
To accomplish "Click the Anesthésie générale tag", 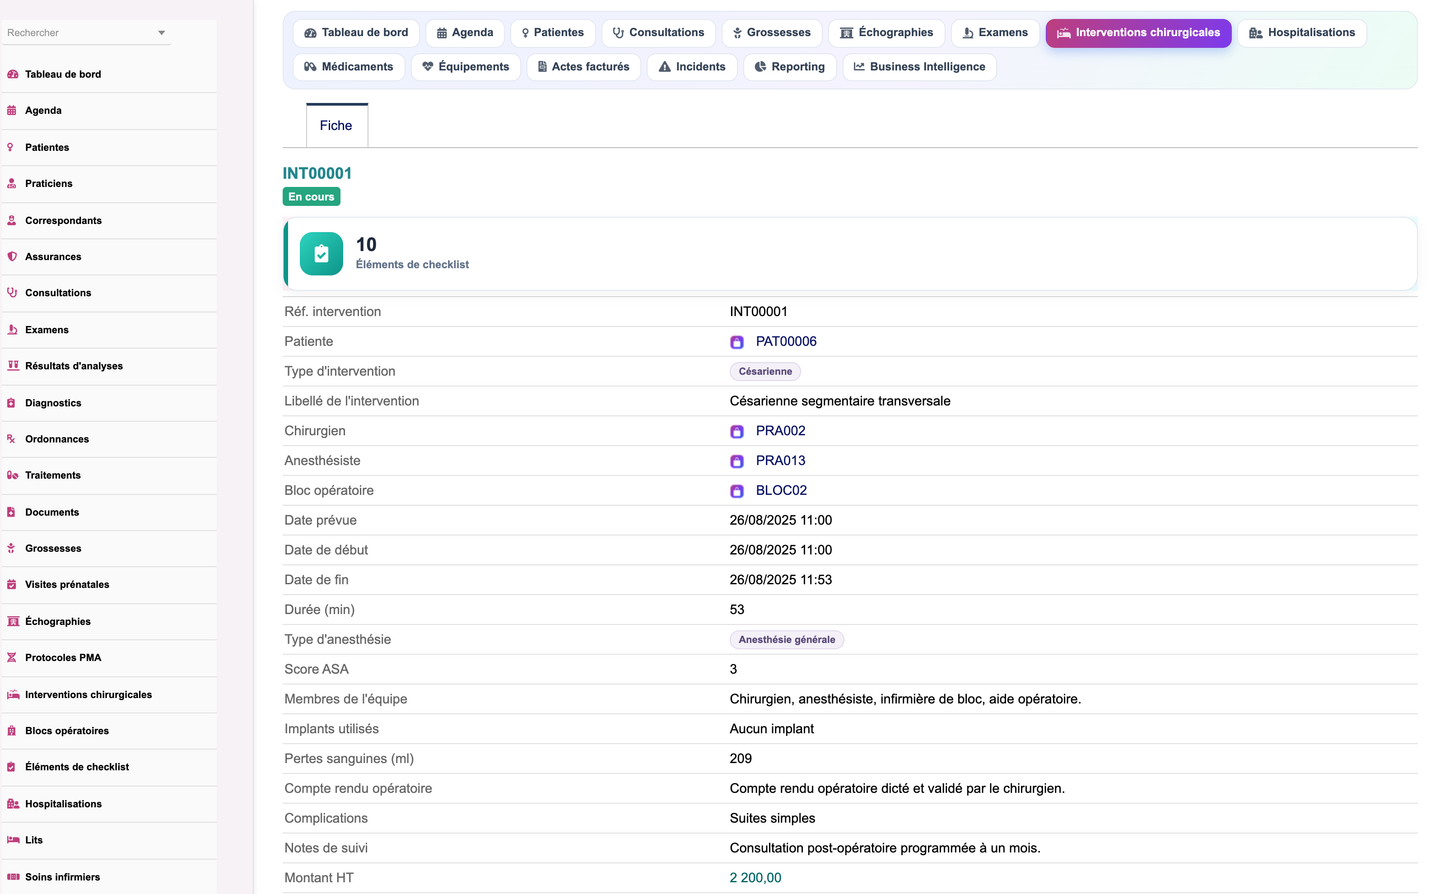I will click(787, 640).
